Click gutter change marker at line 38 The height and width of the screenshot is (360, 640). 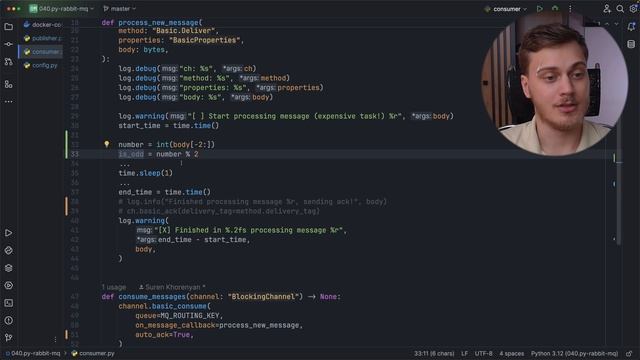[x=66, y=206]
